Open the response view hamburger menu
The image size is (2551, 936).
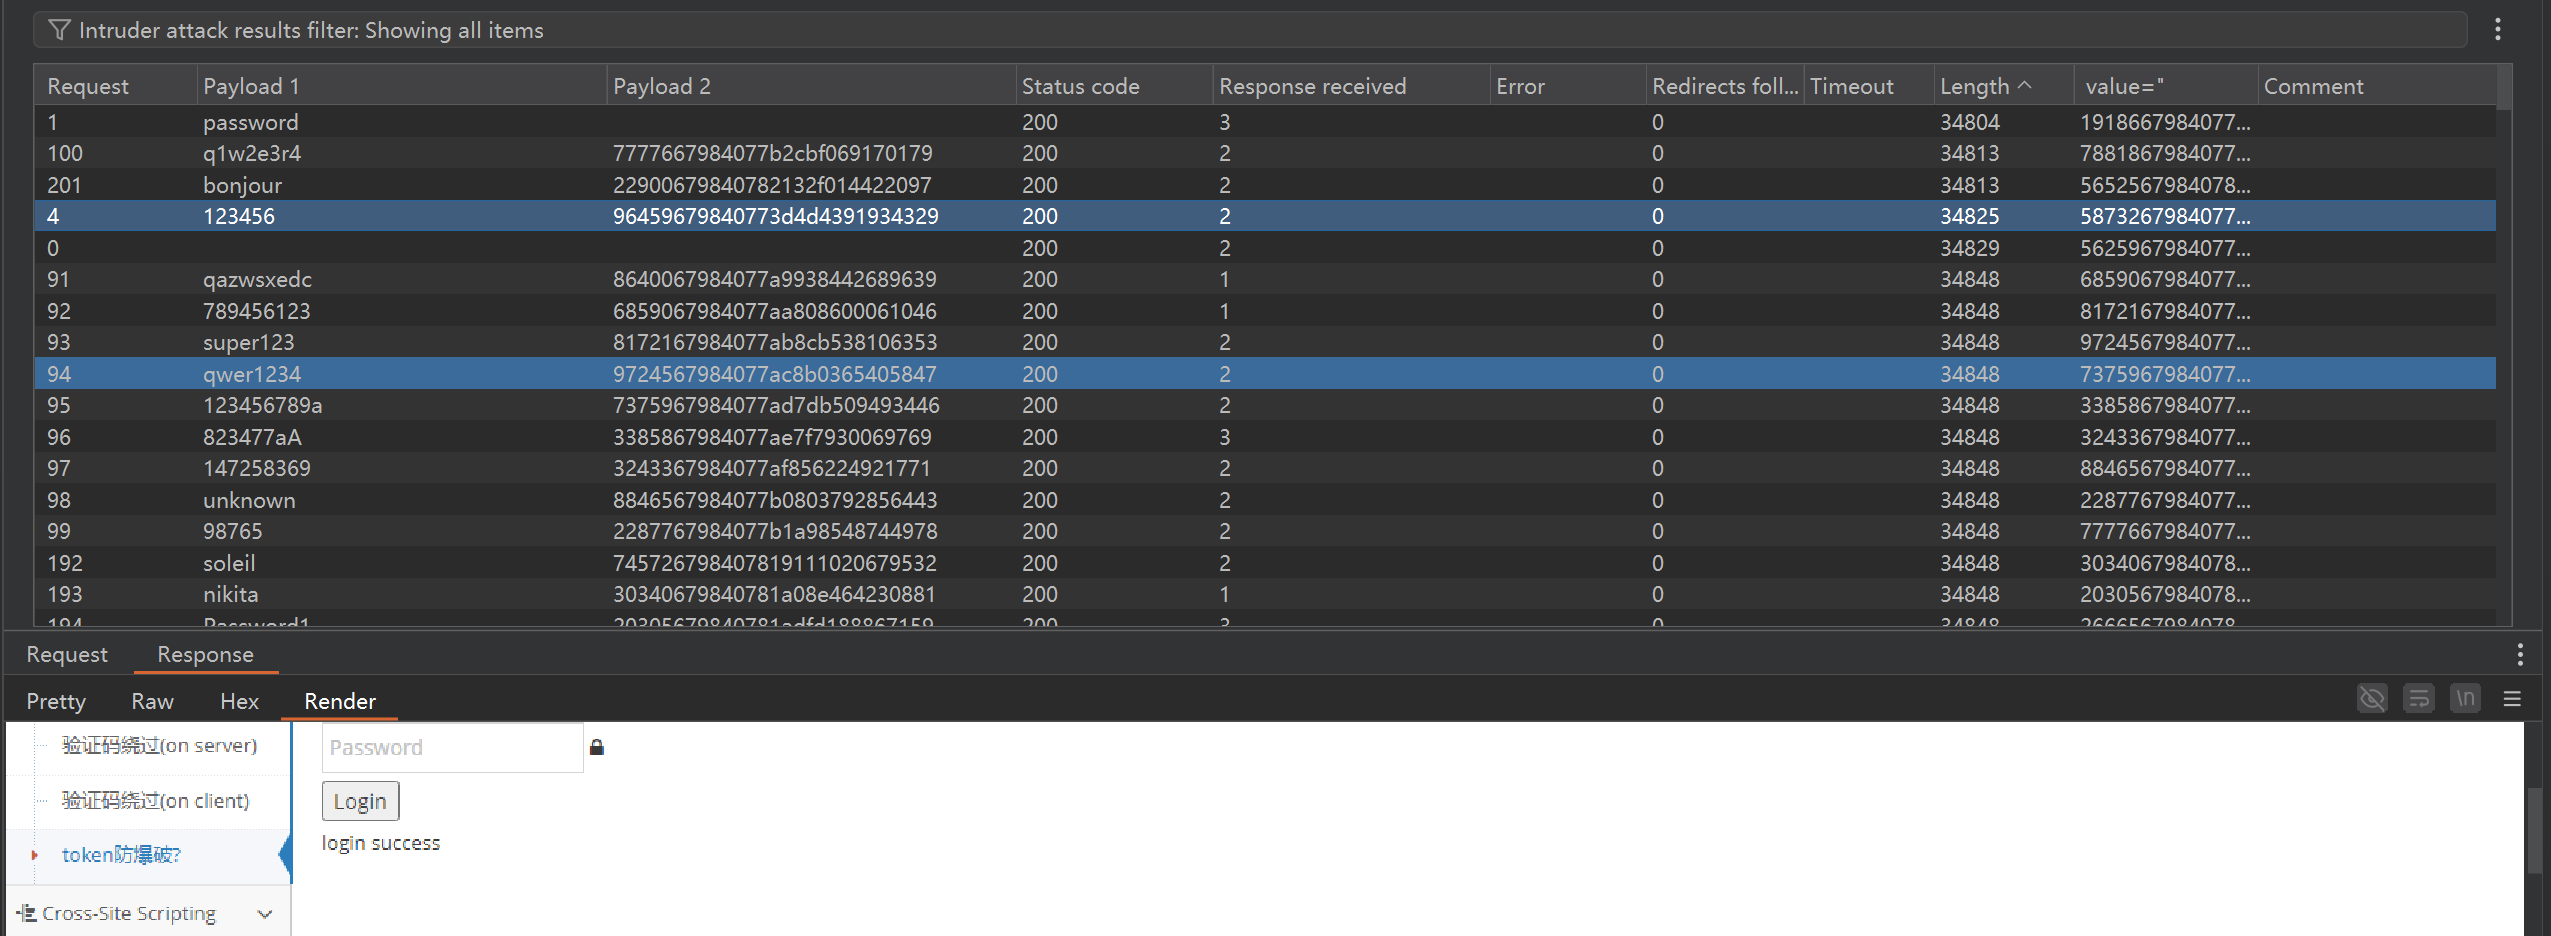[x=2511, y=699]
